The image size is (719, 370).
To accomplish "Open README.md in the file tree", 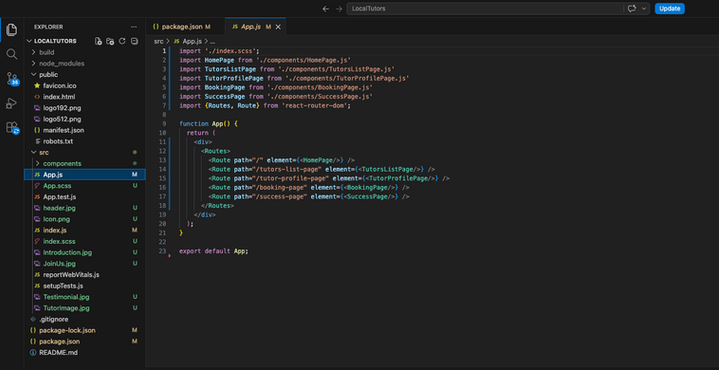I will (x=85, y=353).
